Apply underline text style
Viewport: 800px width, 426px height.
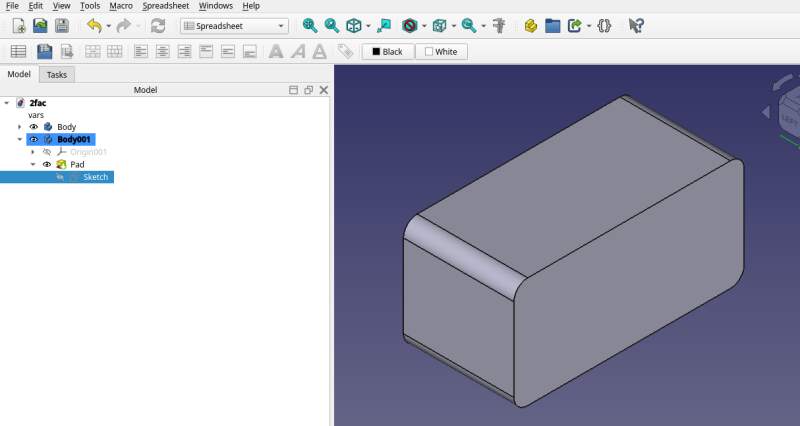click(x=319, y=52)
